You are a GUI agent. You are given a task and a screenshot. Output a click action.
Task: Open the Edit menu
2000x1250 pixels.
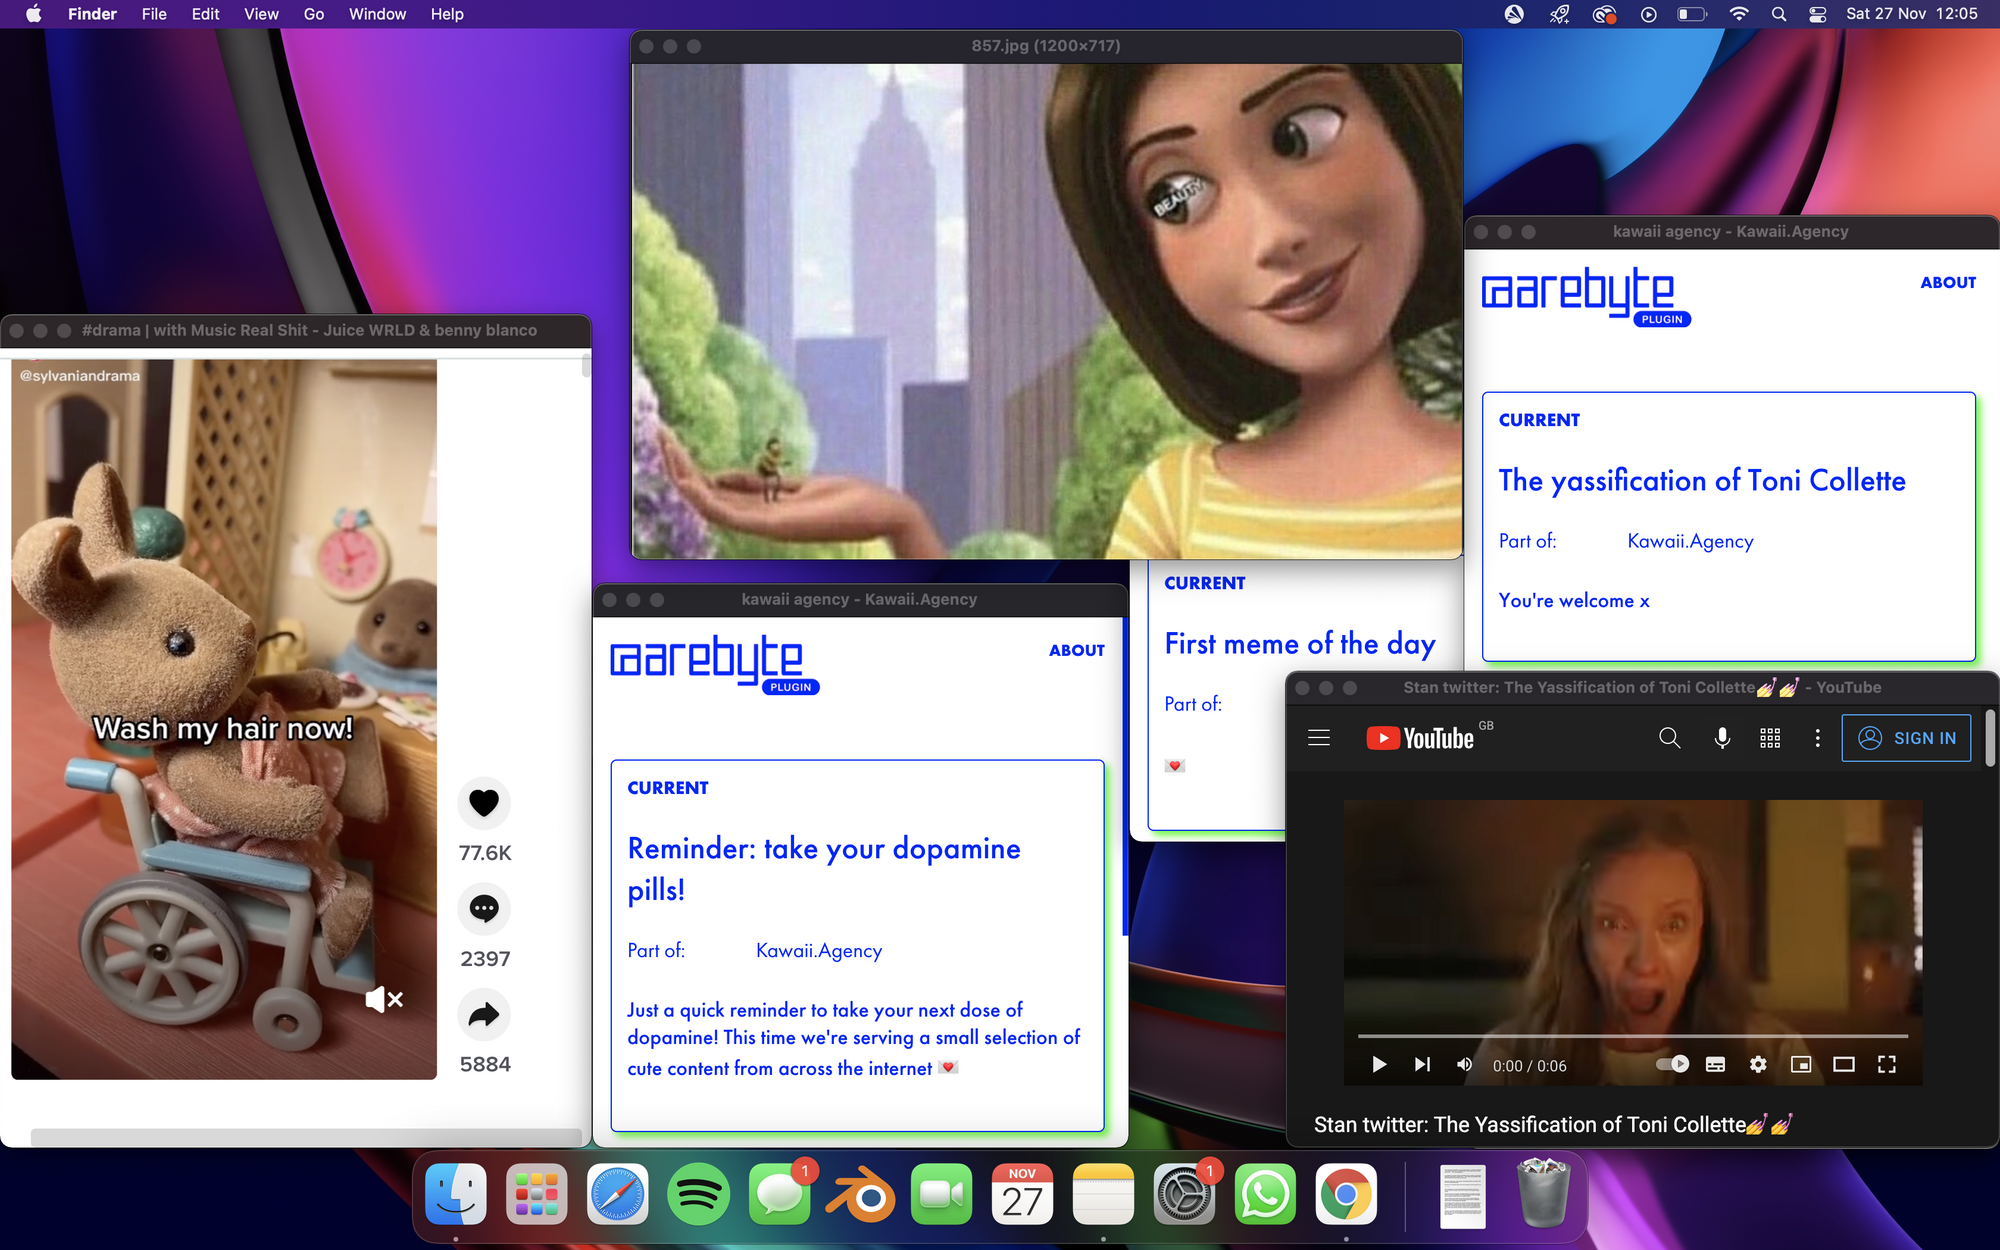point(205,14)
